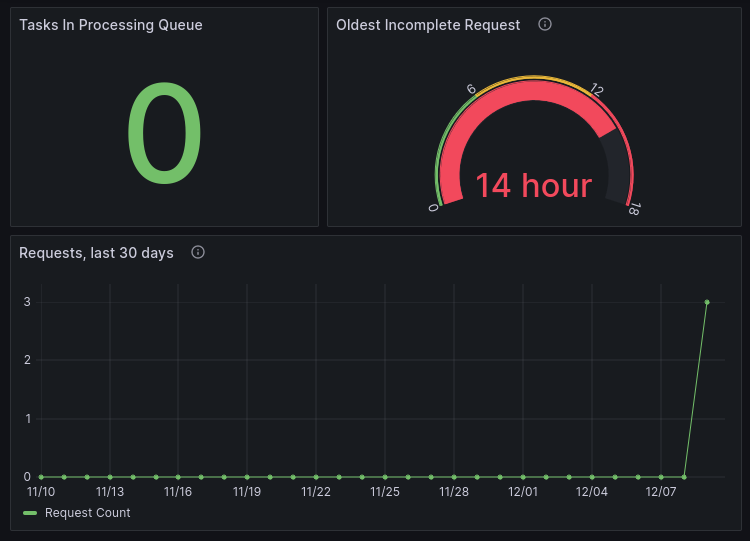Click the info icon beside Requests, last 30 days
This screenshot has height=541, width=750.
pyautogui.click(x=198, y=252)
